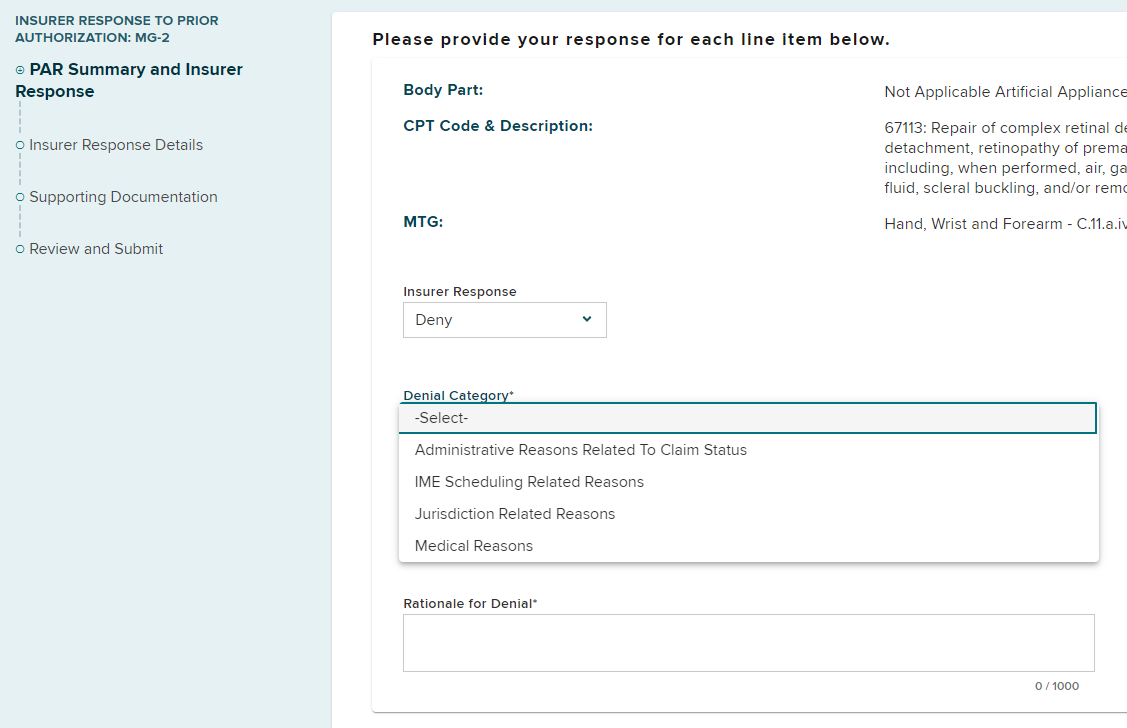Click the Denial Category field label

458,396
